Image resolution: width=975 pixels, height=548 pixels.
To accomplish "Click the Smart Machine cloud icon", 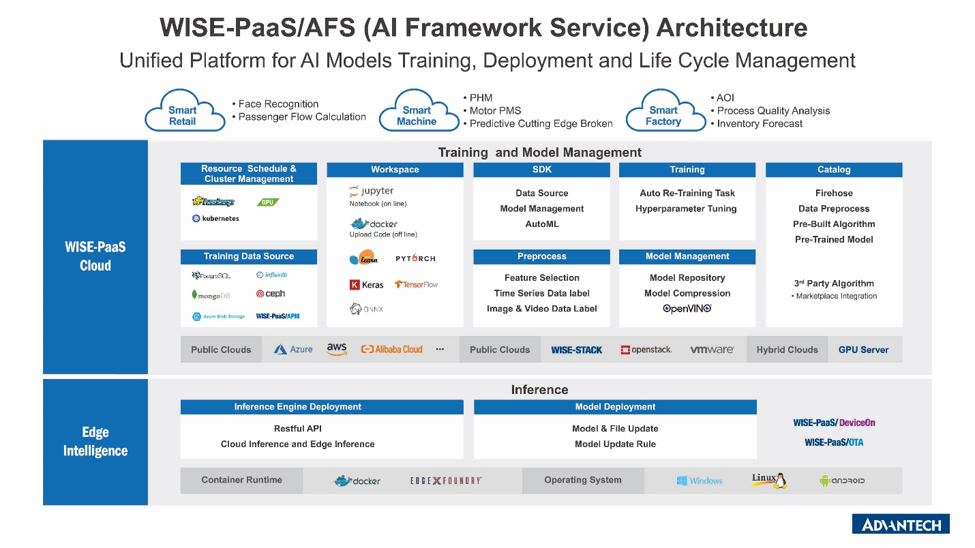I will (419, 111).
